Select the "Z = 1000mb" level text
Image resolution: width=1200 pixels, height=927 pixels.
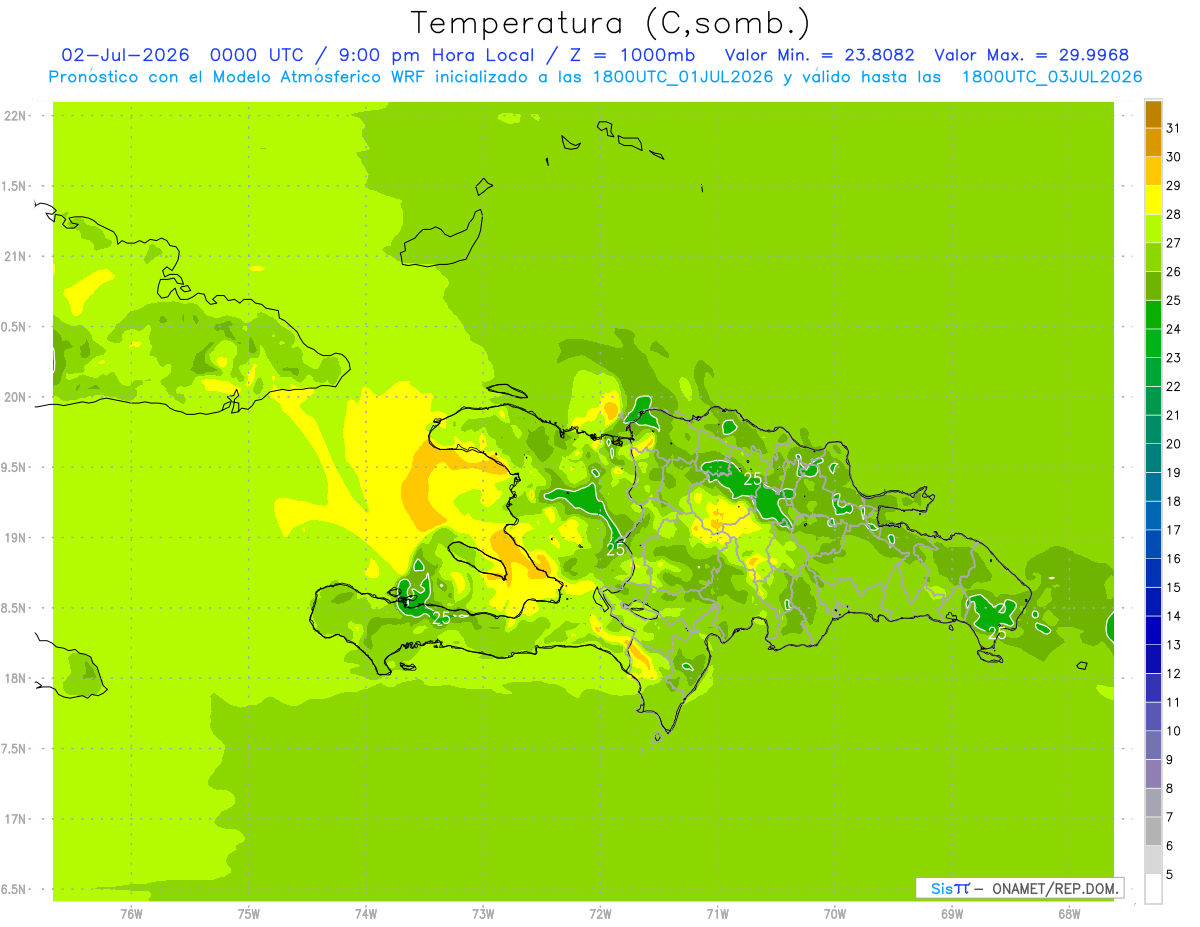click(632, 55)
